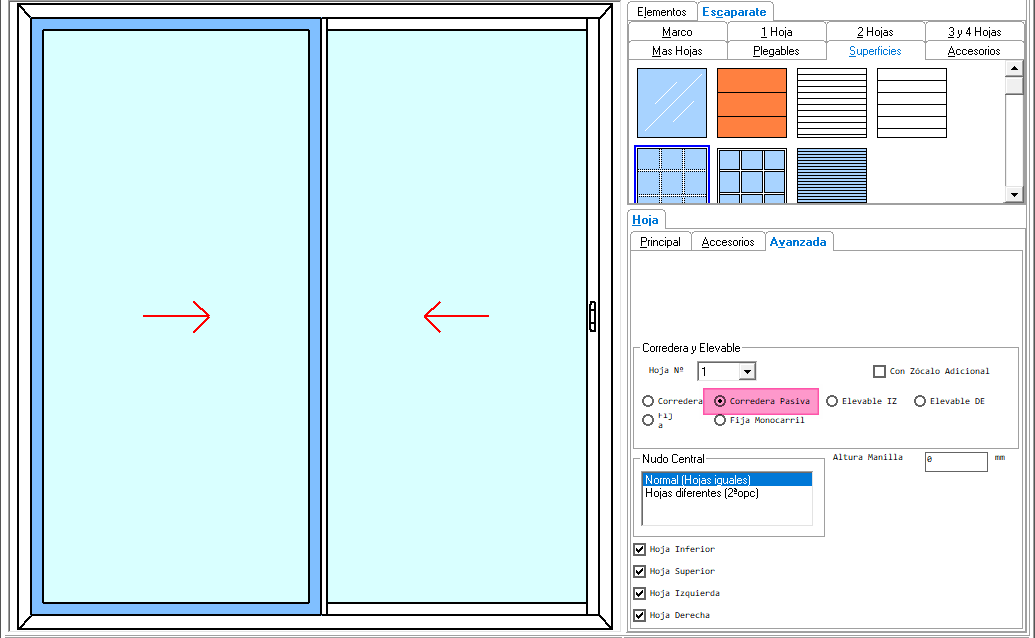Open the Superficies tab

coord(875,51)
